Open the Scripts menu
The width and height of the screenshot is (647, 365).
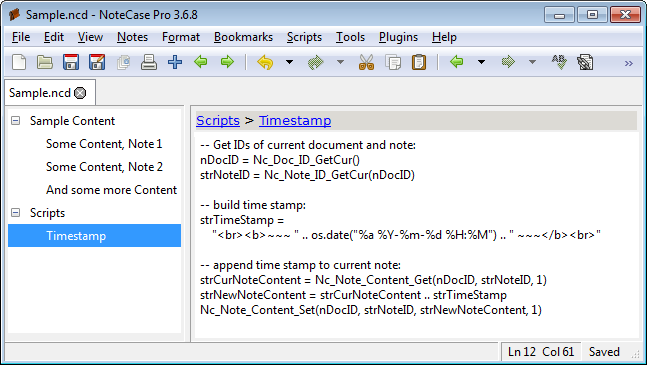[x=304, y=37]
